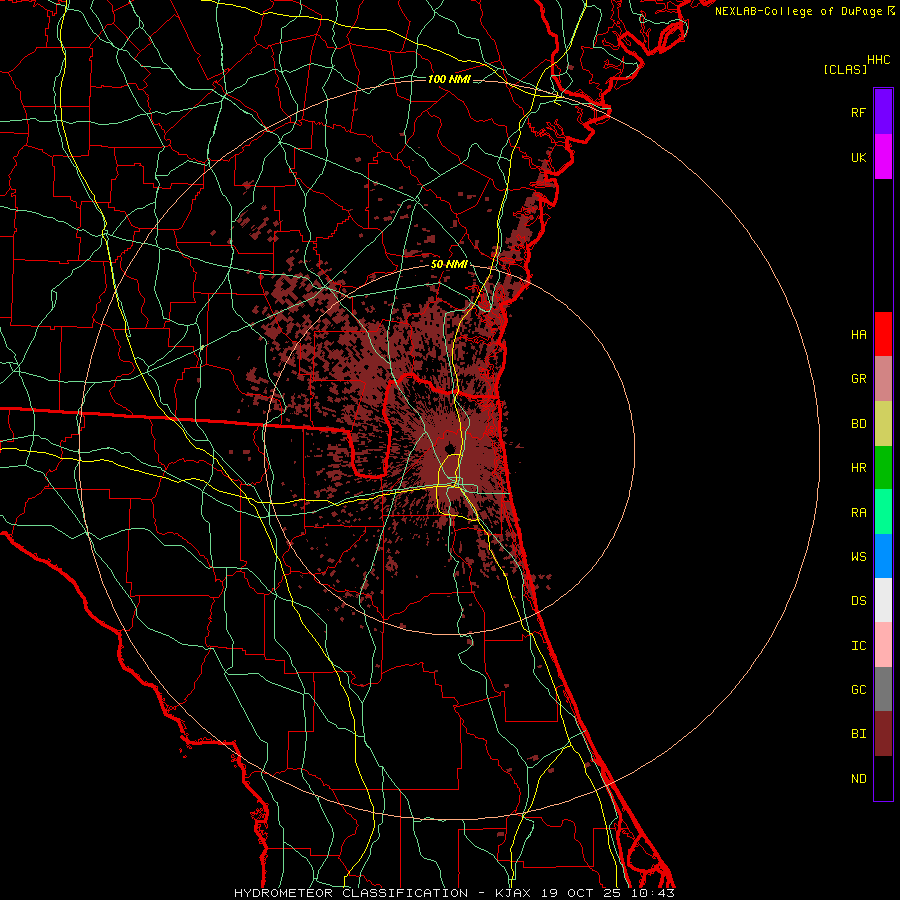Click the HYDROMETEOR CLASSIFICATION caption
Screen dimensions: 900x900
pos(351,893)
